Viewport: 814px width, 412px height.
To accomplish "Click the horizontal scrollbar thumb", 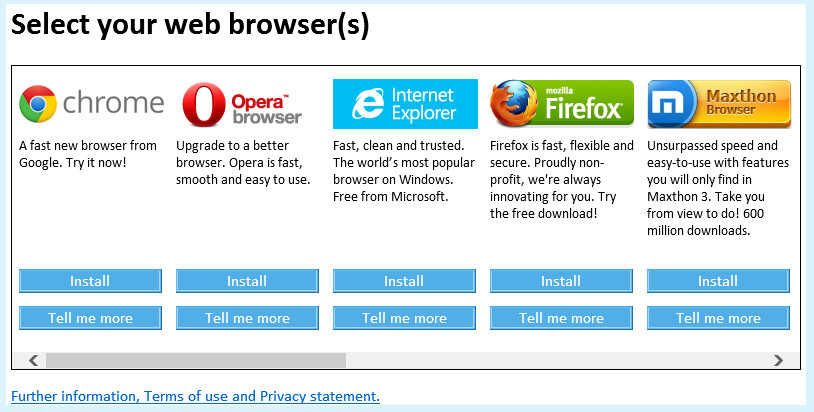I will [x=196, y=360].
